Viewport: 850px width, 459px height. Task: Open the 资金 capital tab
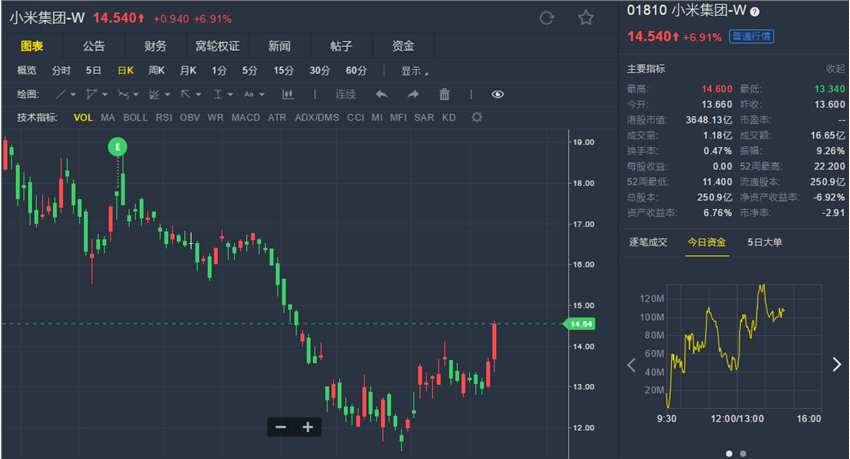[x=403, y=46]
